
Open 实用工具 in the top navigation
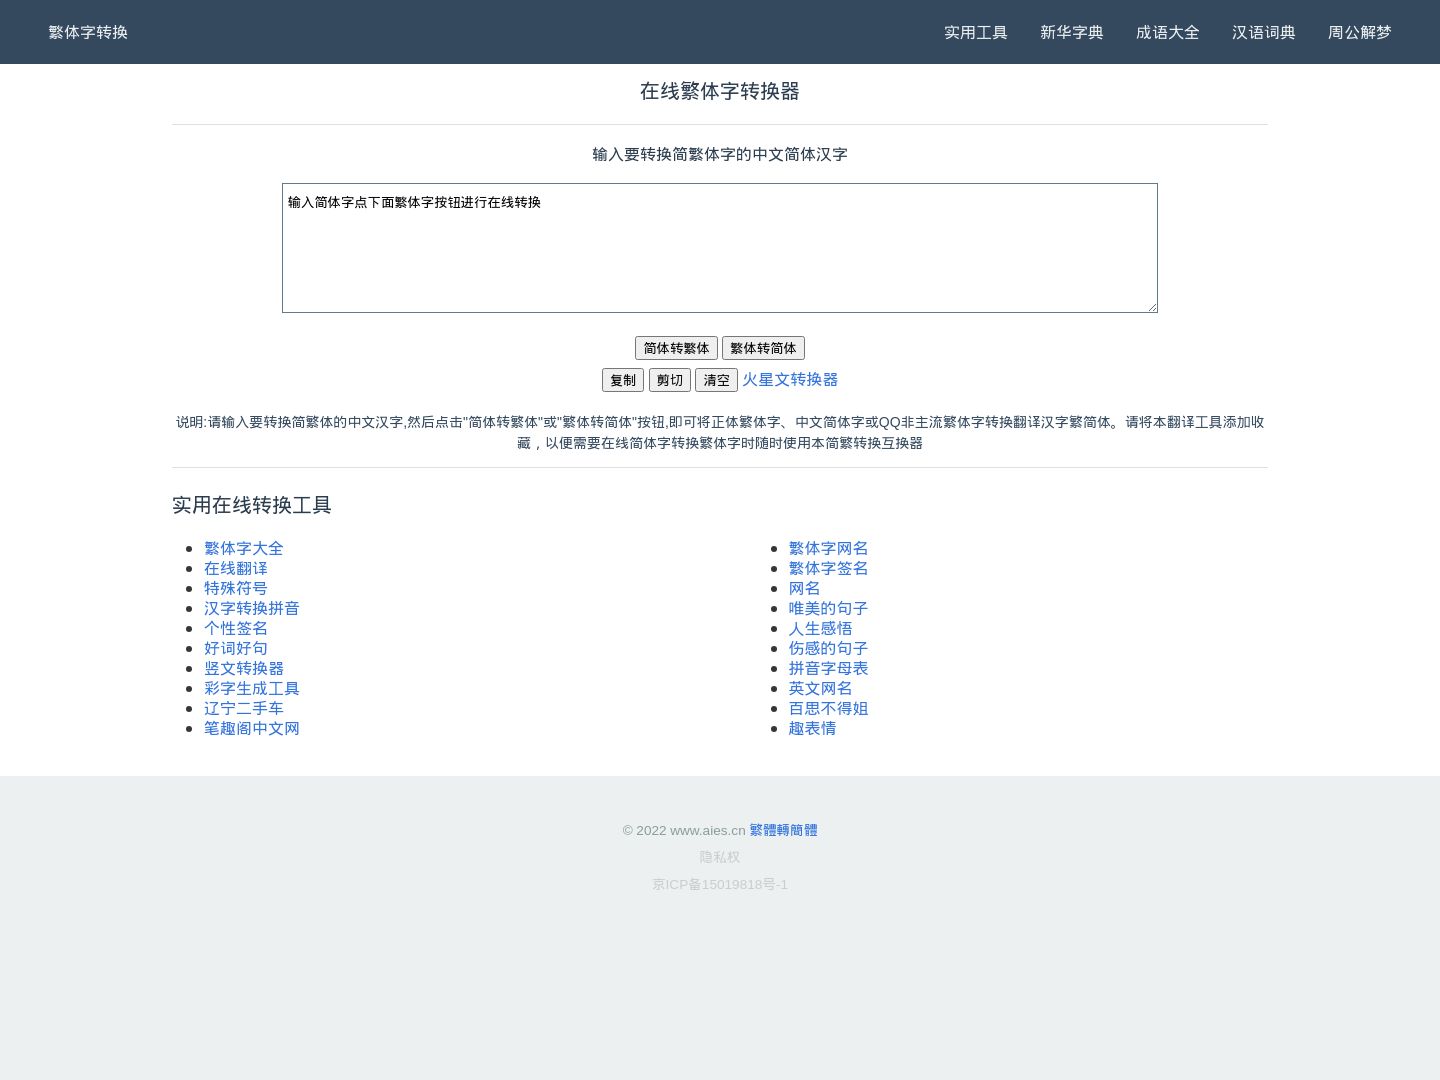pos(975,32)
